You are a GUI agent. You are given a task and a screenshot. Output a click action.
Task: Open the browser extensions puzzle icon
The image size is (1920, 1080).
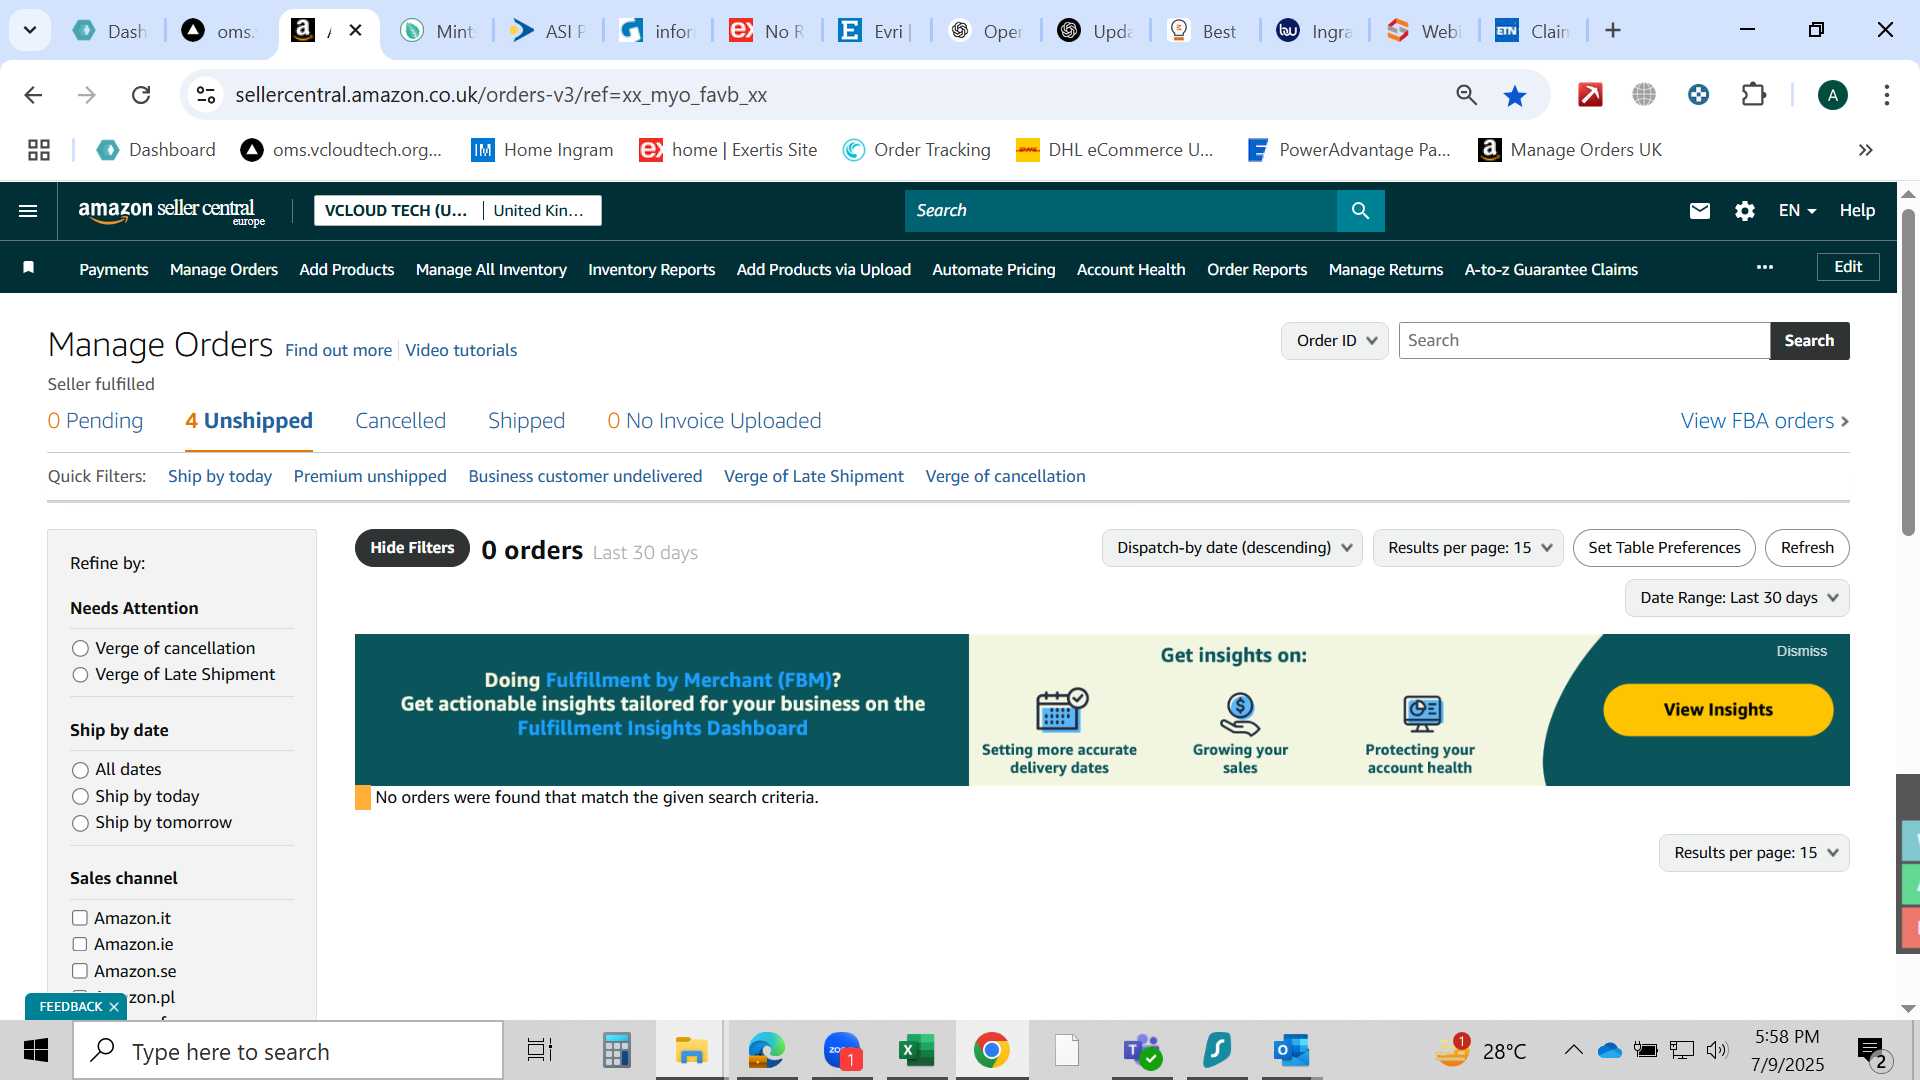pyautogui.click(x=1753, y=95)
